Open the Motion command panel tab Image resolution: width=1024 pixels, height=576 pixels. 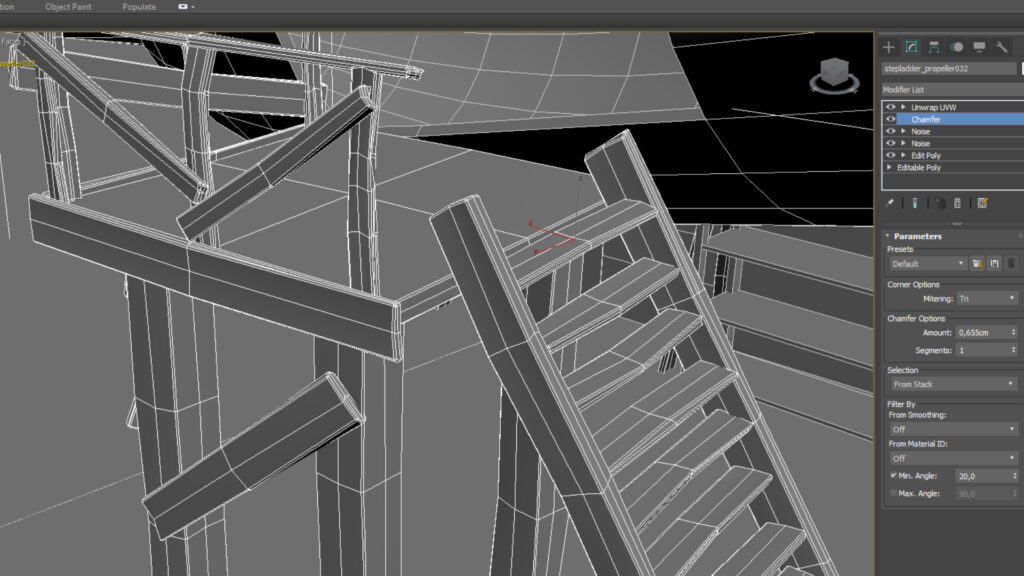pyautogui.click(x=957, y=47)
